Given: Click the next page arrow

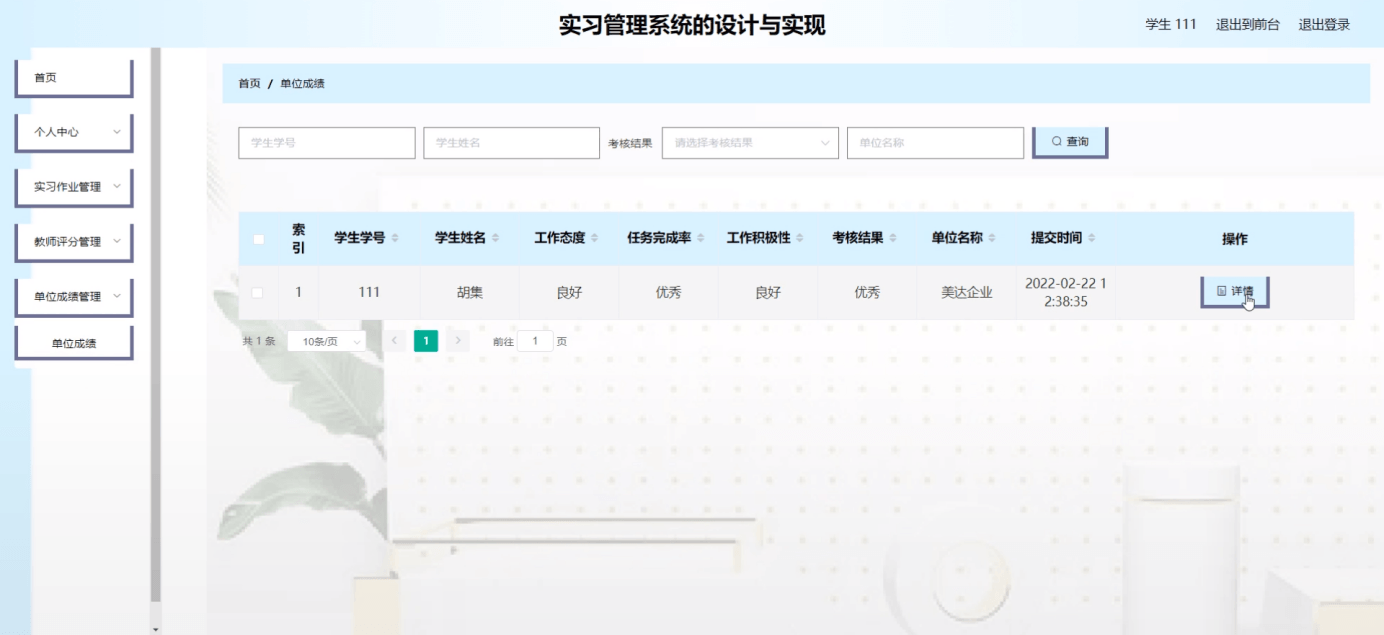Looking at the screenshot, I should tap(458, 341).
